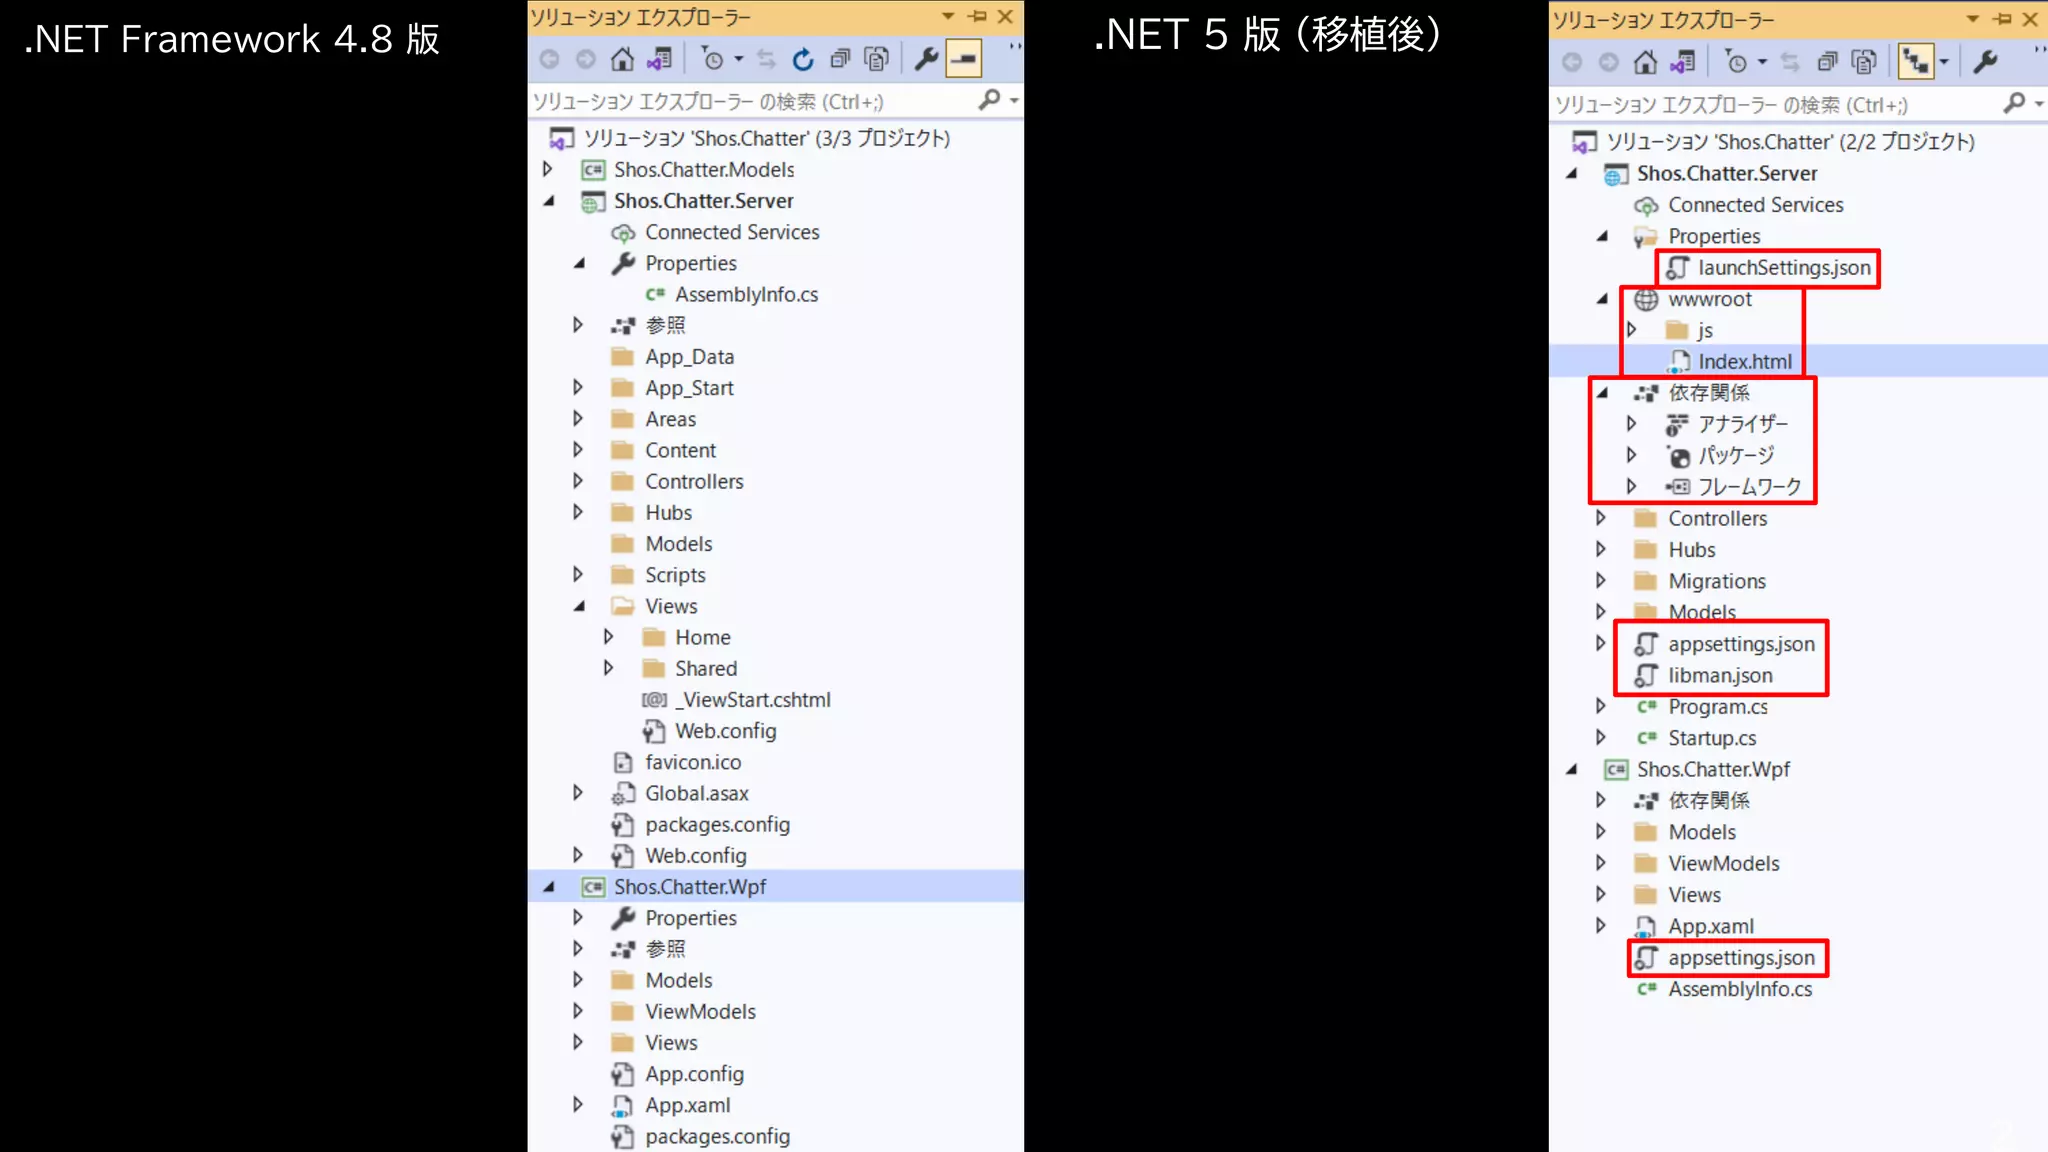Toggle file nesting tree icon in right toolbar

[1916, 62]
